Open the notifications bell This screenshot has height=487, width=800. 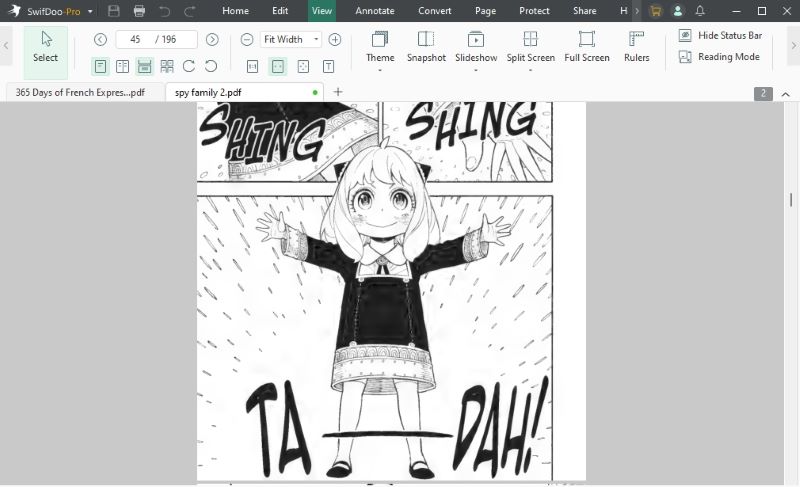tap(700, 11)
